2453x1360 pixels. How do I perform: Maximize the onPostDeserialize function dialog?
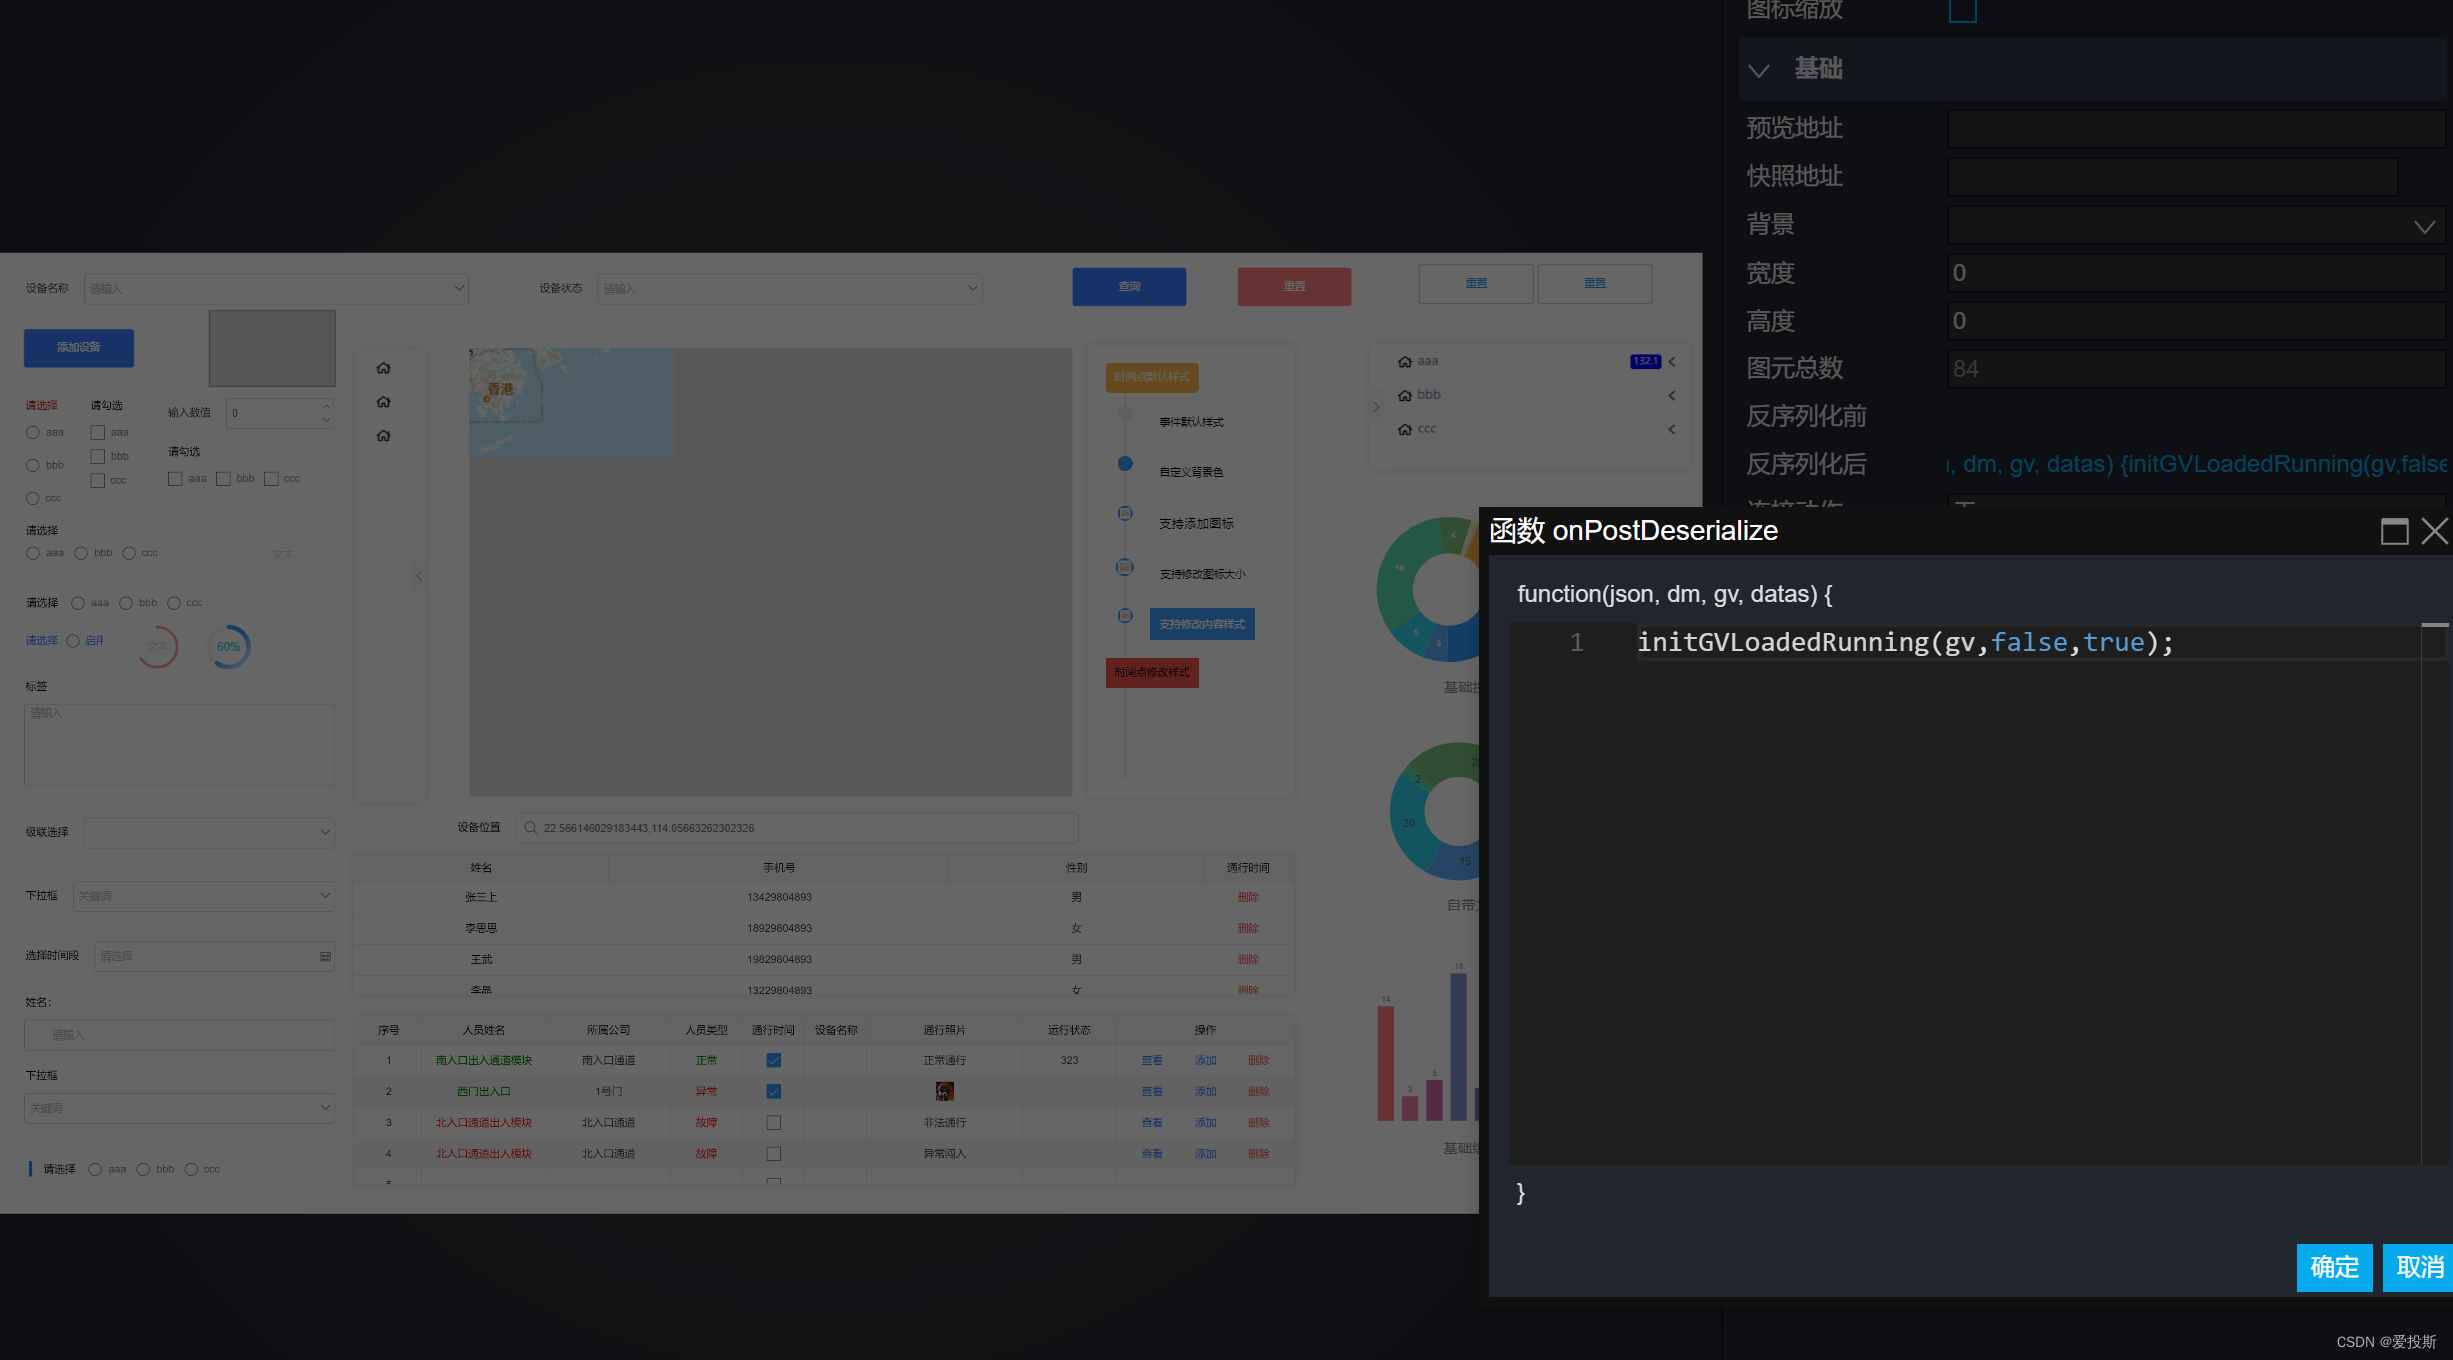[2394, 531]
